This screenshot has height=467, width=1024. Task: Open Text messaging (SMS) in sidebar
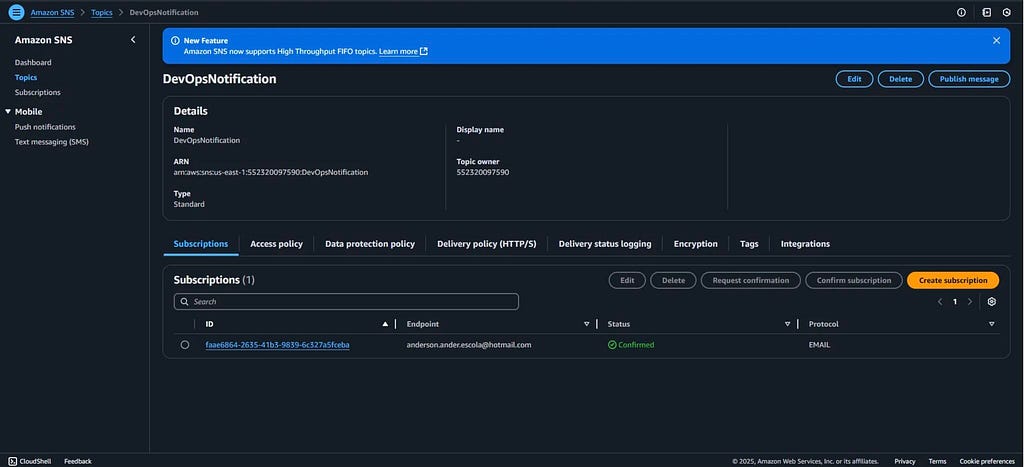(x=52, y=142)
